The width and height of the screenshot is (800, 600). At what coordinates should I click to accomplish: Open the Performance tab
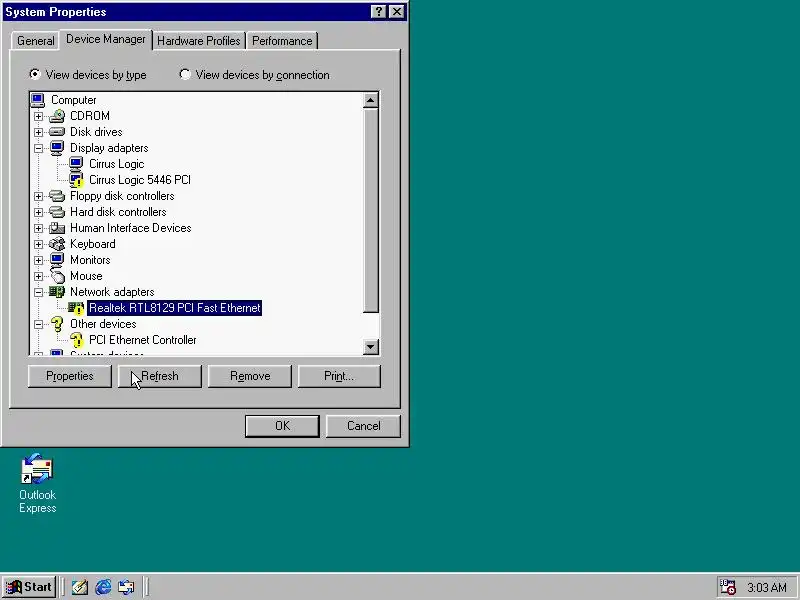(282, 41)
